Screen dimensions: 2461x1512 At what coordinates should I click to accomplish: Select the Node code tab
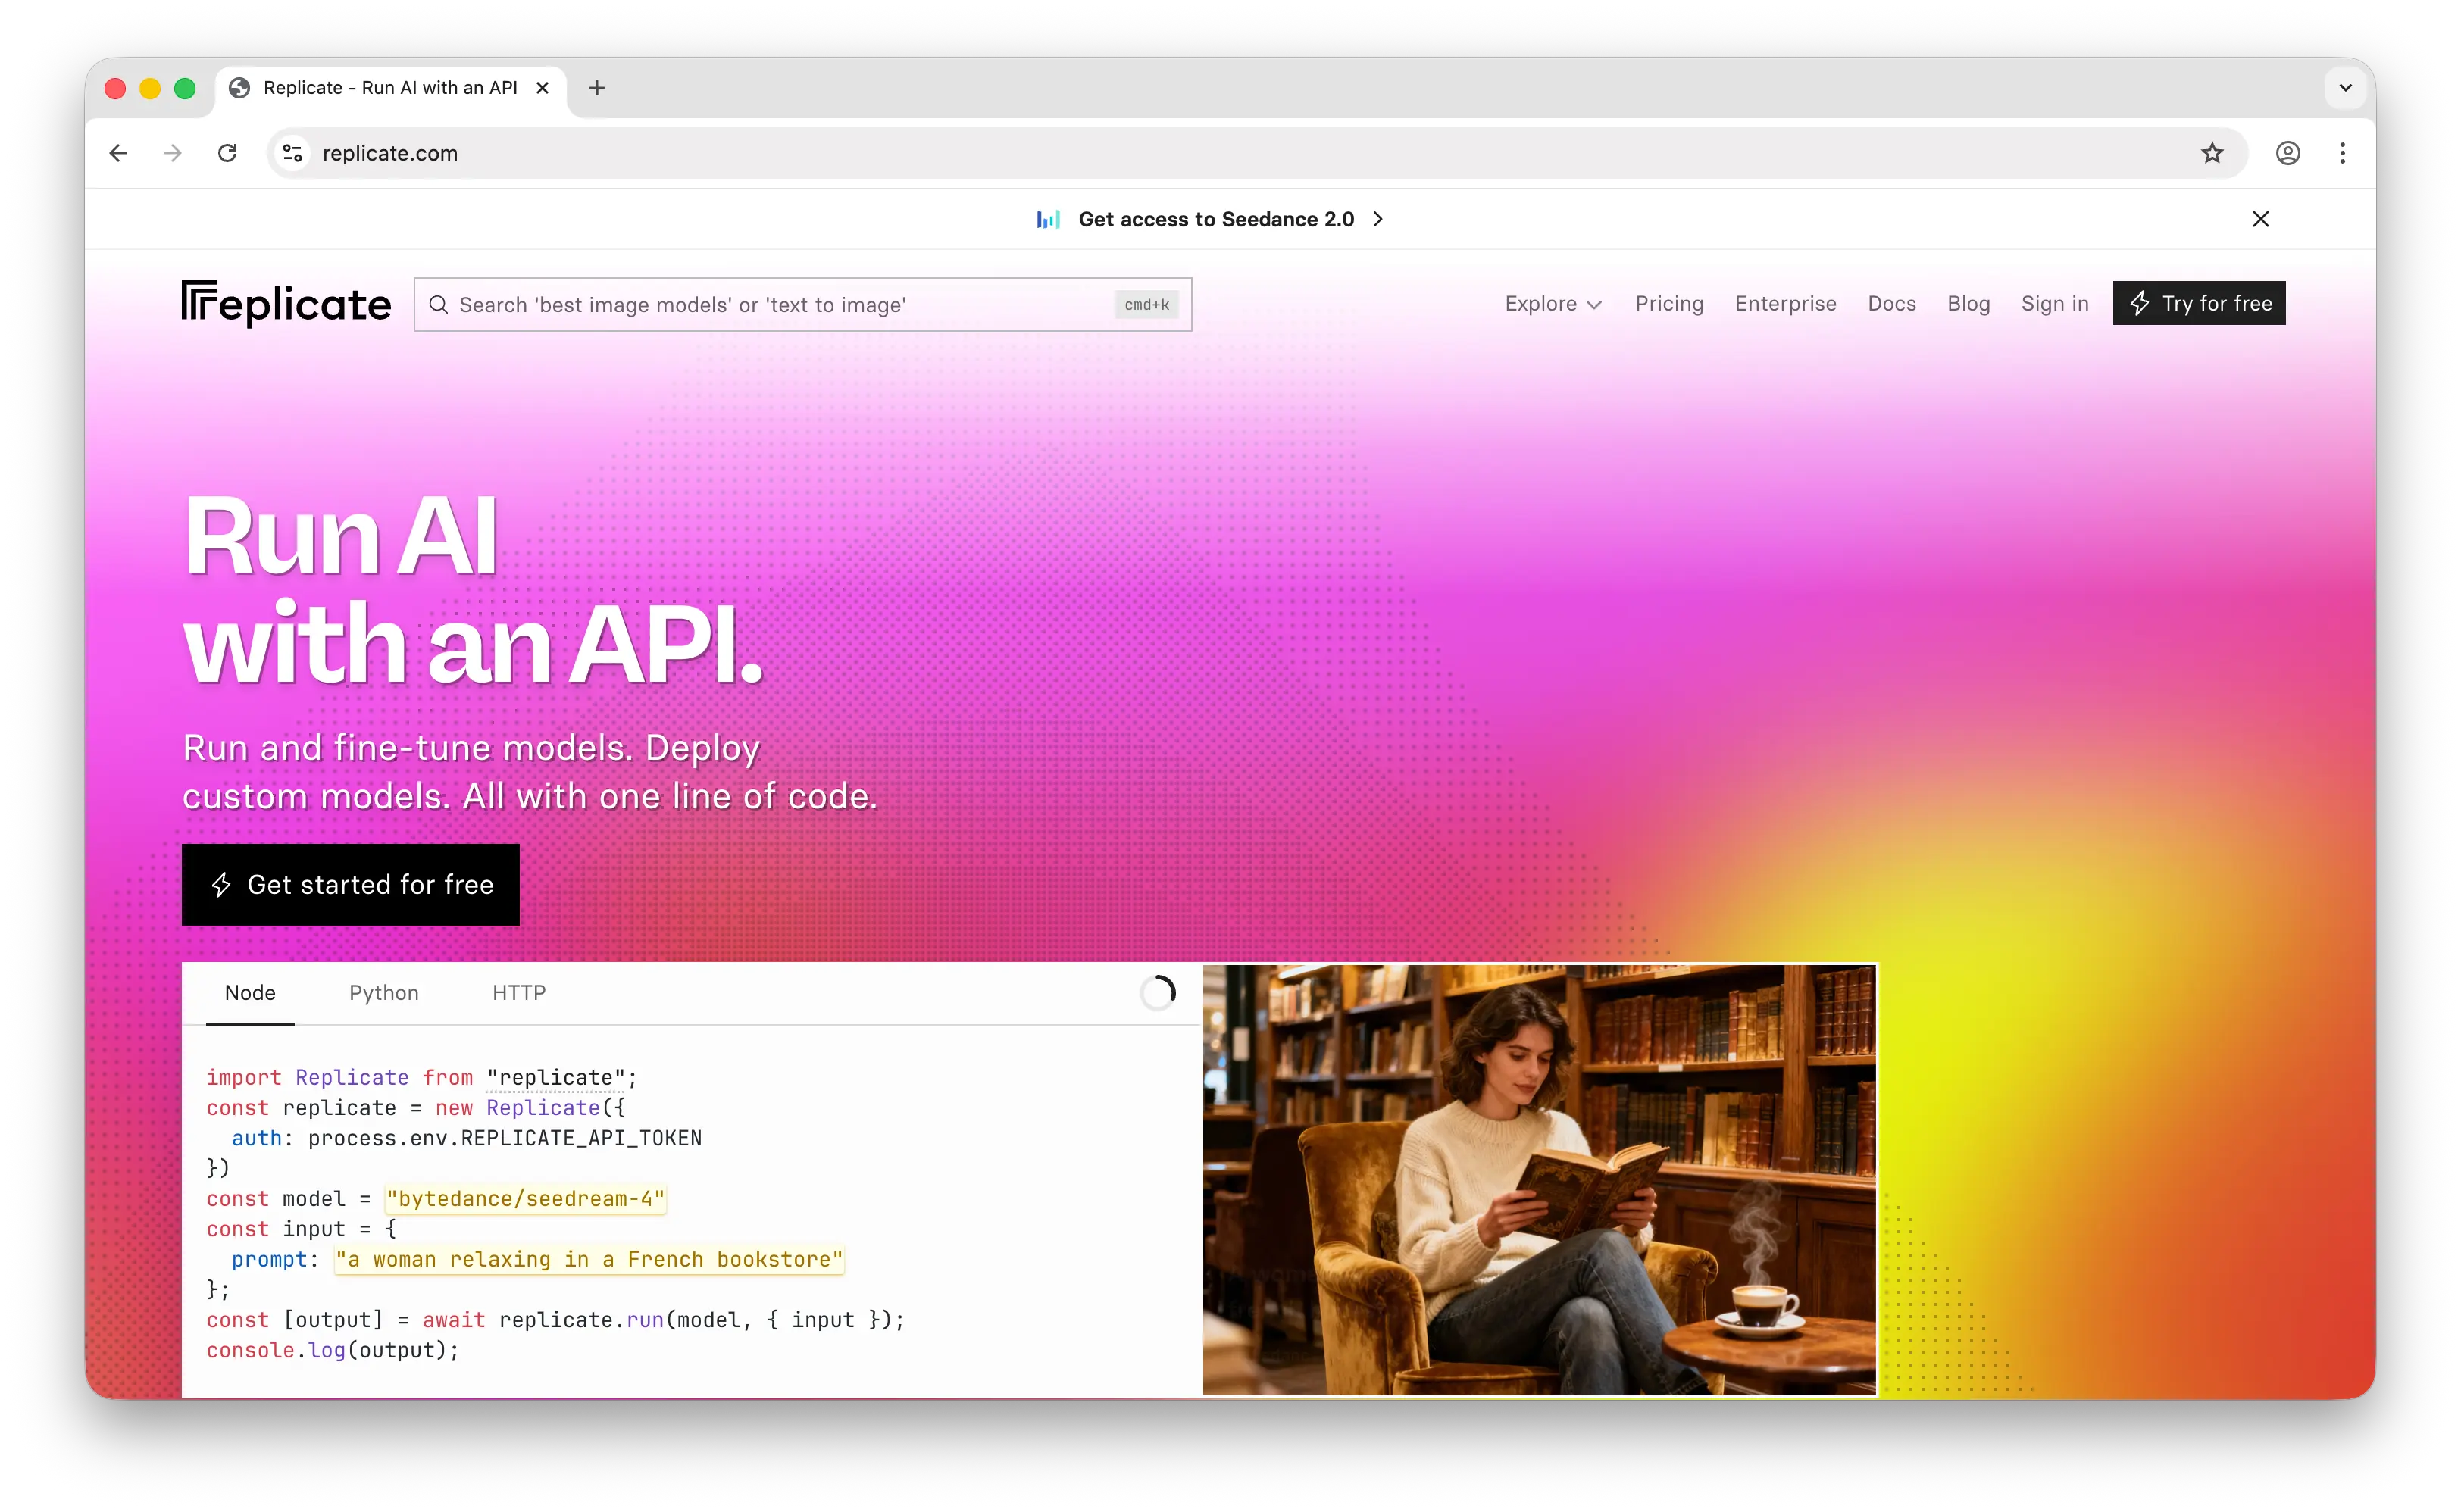point(250,993)
